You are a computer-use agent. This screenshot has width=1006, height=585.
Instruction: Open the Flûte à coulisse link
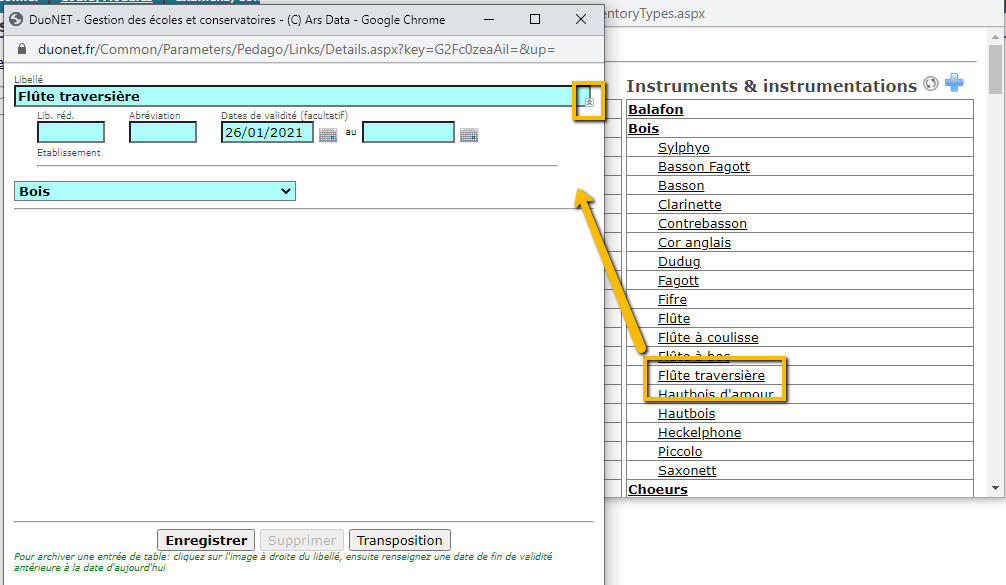point(708,337)
